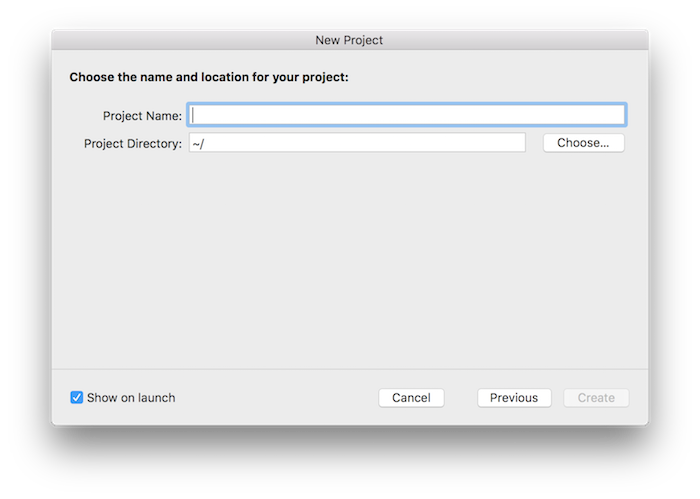Toggle the Show on launch checkbox
This screenshot has width=700, height=499.
click(x=77, y=398)
